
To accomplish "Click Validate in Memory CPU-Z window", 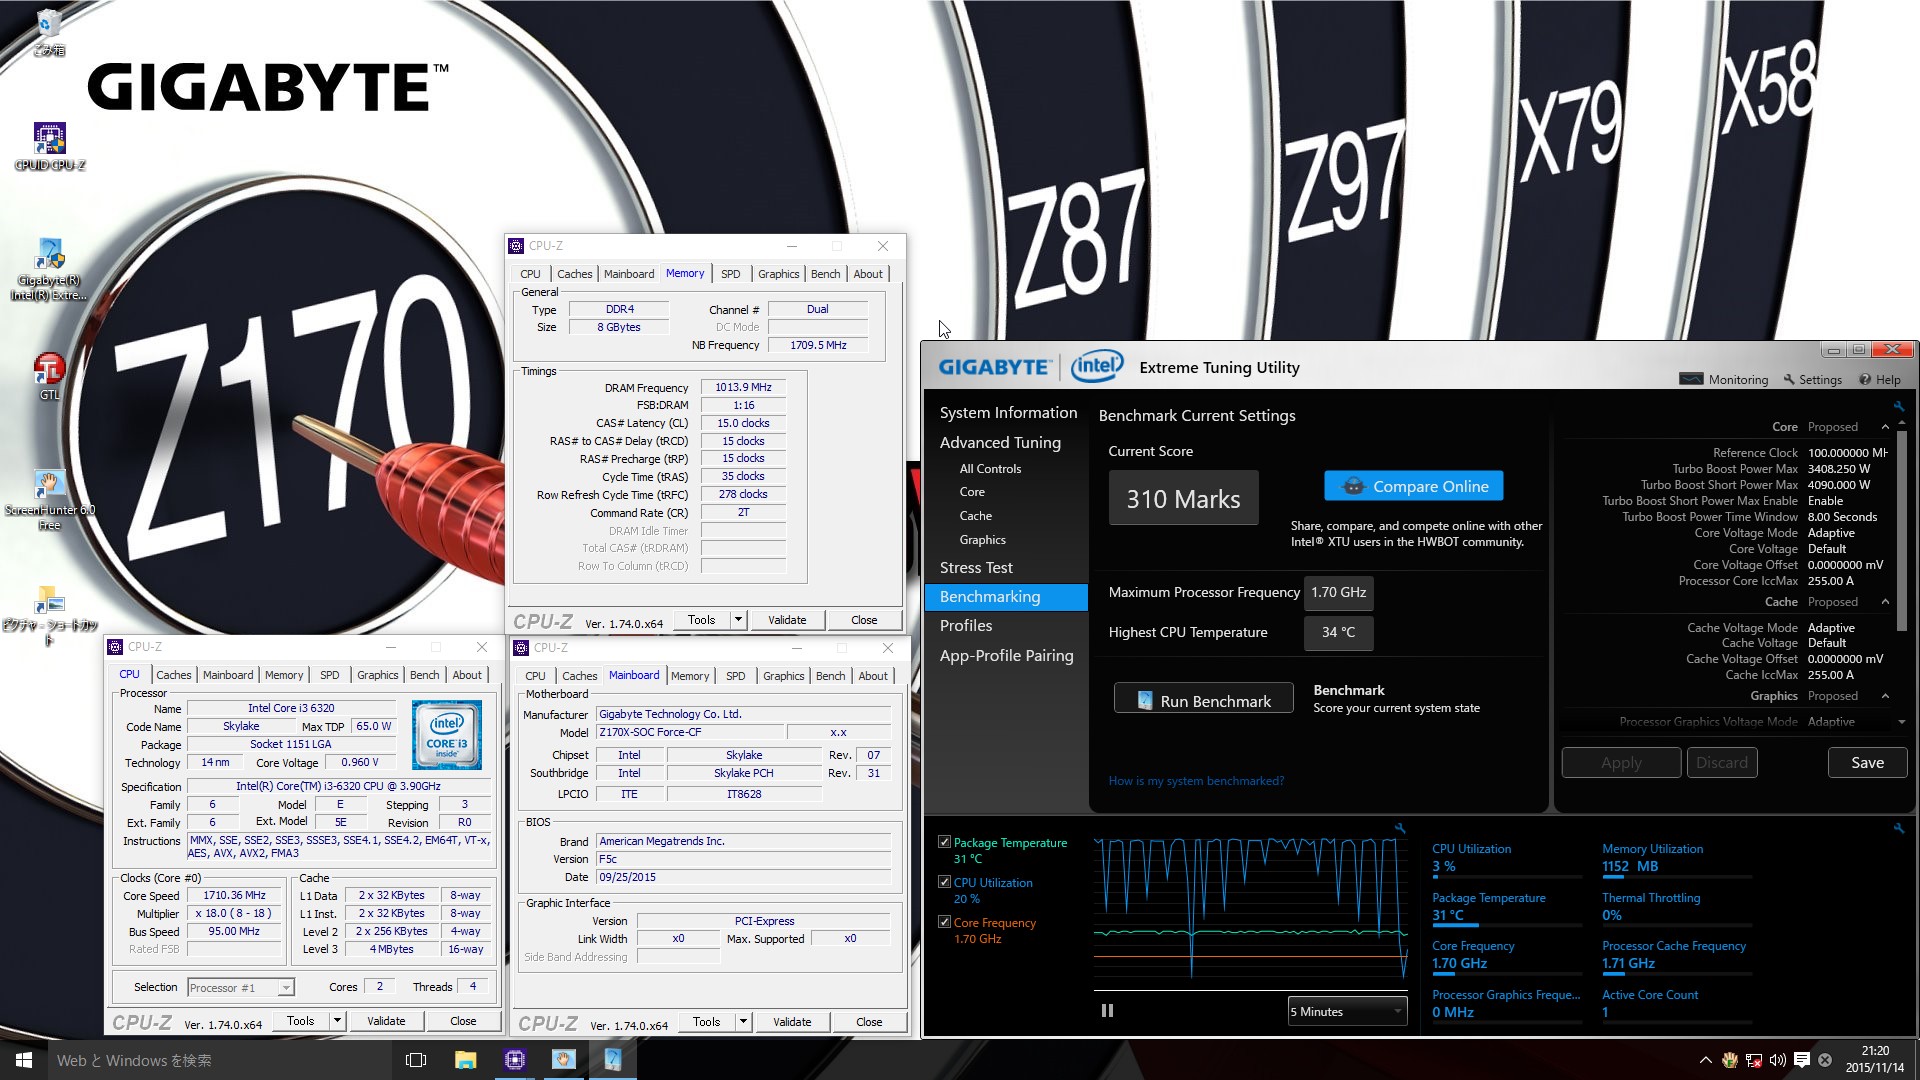I will pos(787,620).
